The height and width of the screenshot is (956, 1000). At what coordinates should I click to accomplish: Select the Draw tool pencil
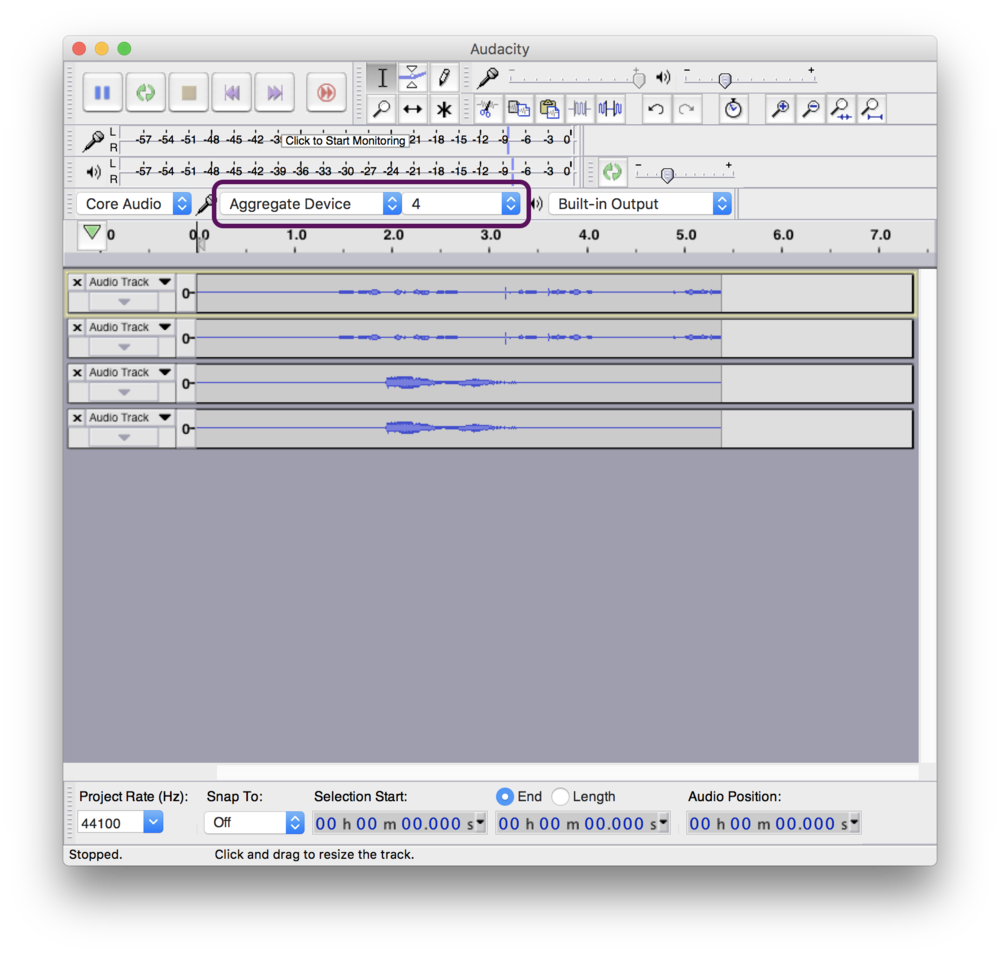click(443, 77)
